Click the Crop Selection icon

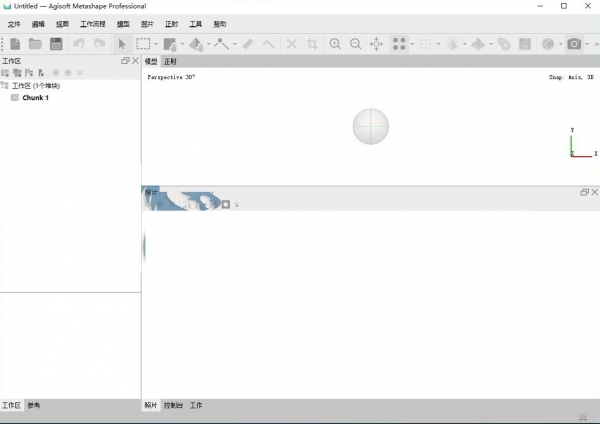point(312,44)
